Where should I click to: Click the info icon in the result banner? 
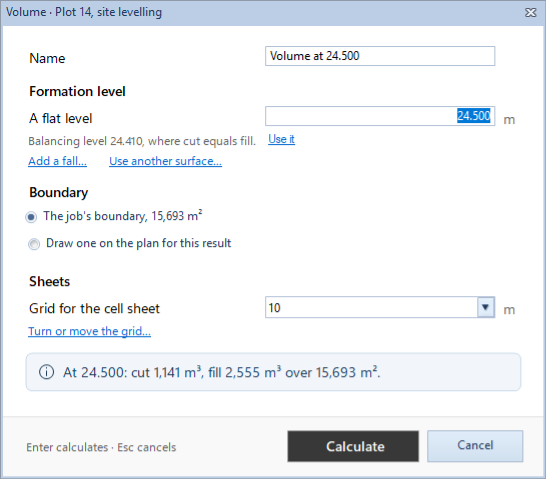46,372
